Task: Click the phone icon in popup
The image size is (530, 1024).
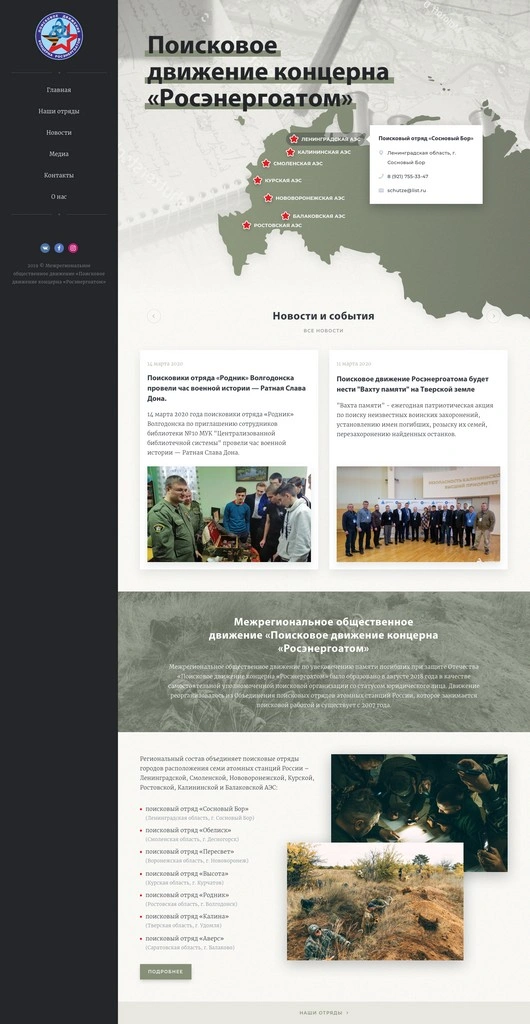Action: tap(381, 176)
